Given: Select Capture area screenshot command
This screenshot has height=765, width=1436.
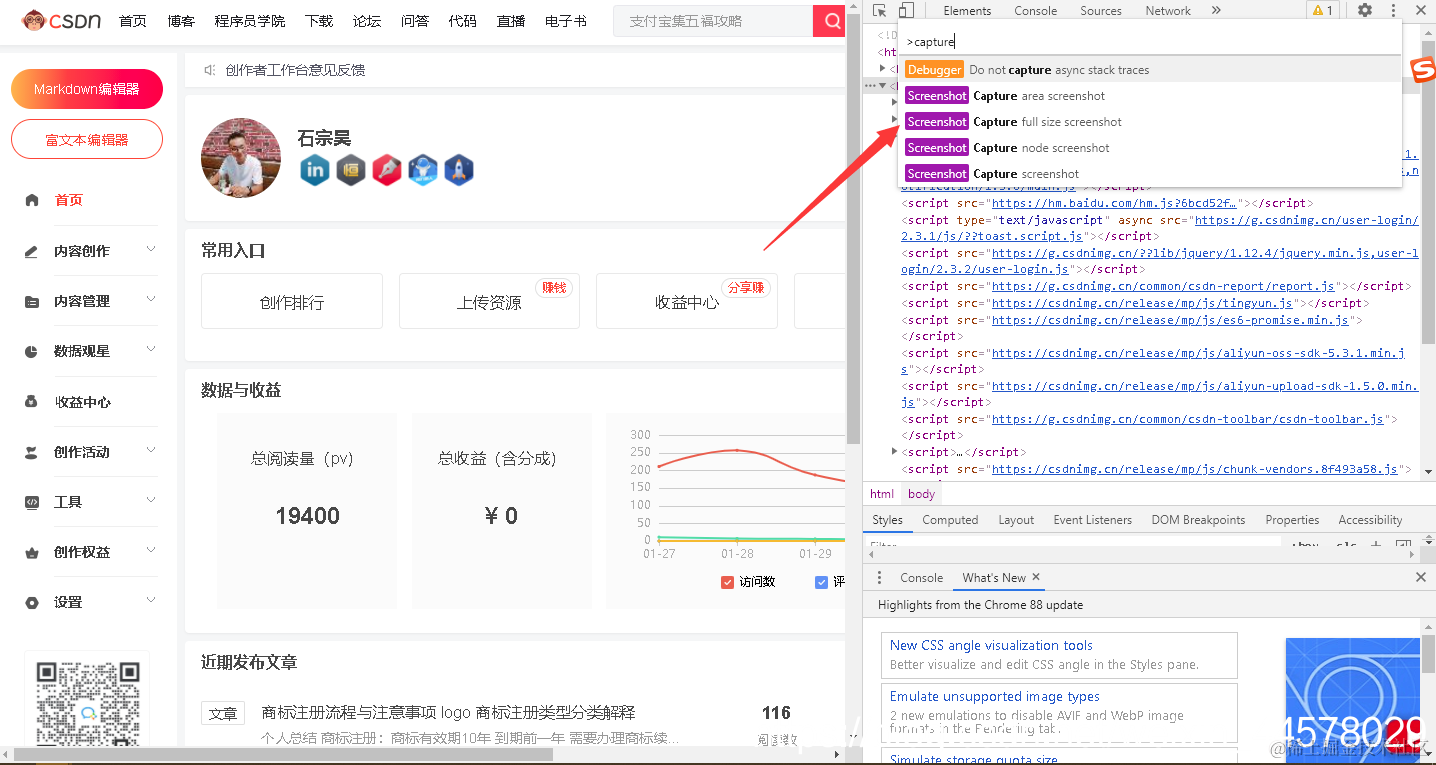Looking at the screenshot, I should tap(1150, 96).
